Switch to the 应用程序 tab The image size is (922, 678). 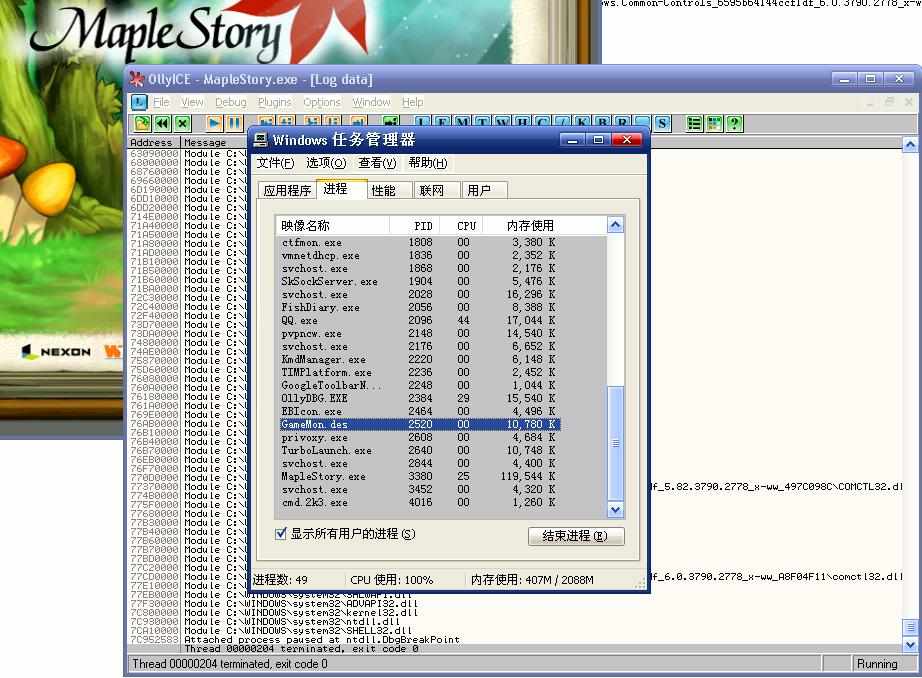click(x=287, y=190)
